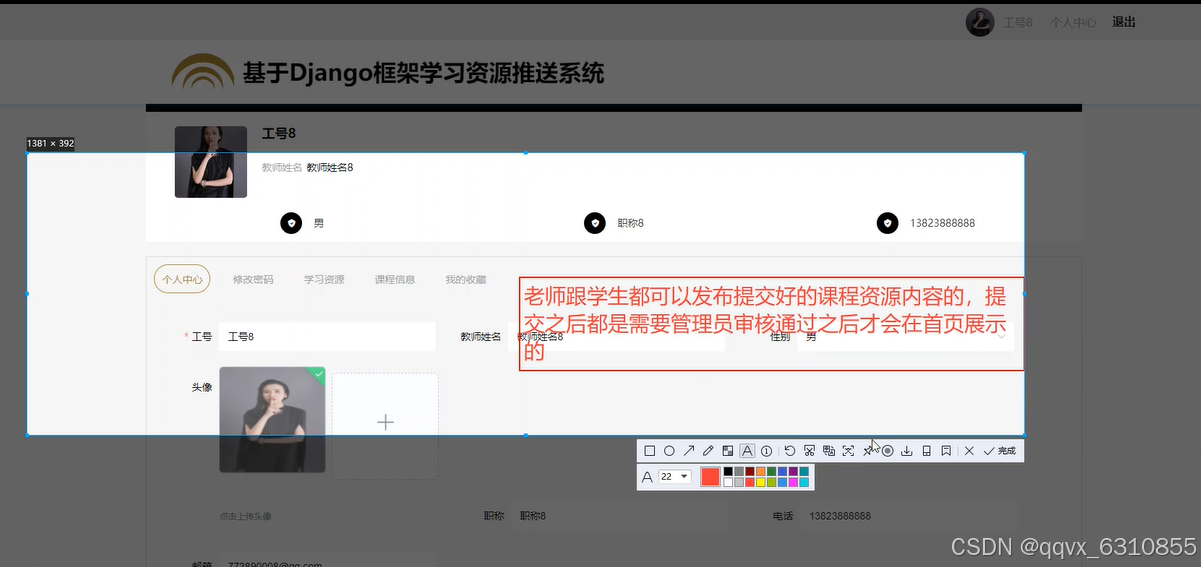Click the site title 基于Django框架学习资源推送系统
Image resolution: width=1201 pixels, height=567 pixels.
(x=423, y=73)
